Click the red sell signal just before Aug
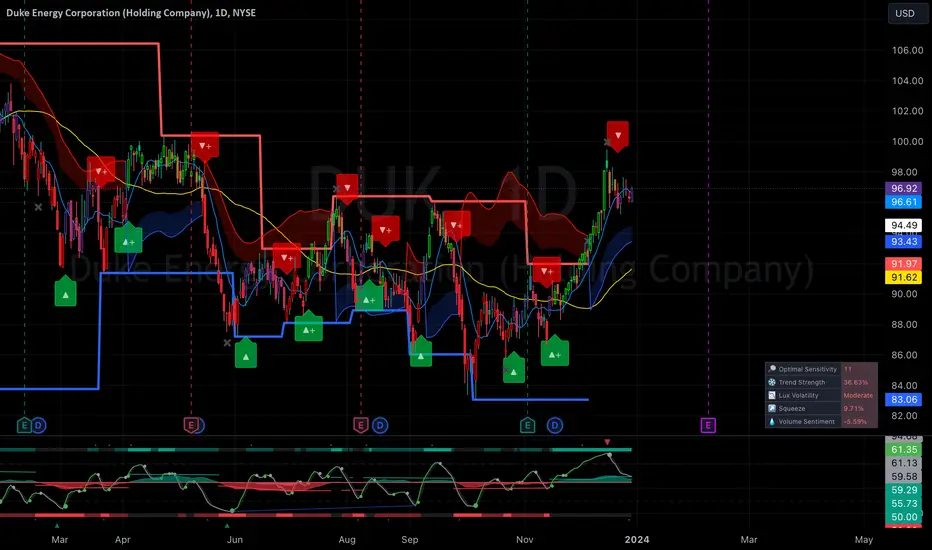The width and height of the screenshot is (932, 550). click(x=347, y=188)
